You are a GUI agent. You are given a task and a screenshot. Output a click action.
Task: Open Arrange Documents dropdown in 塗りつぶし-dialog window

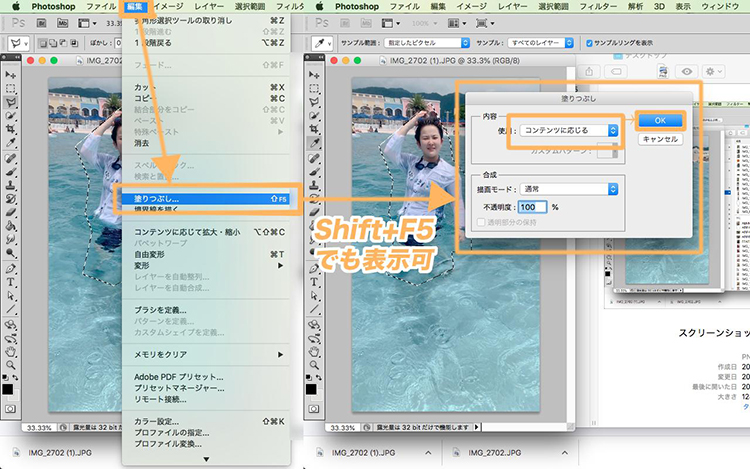(x=456, y=23)
